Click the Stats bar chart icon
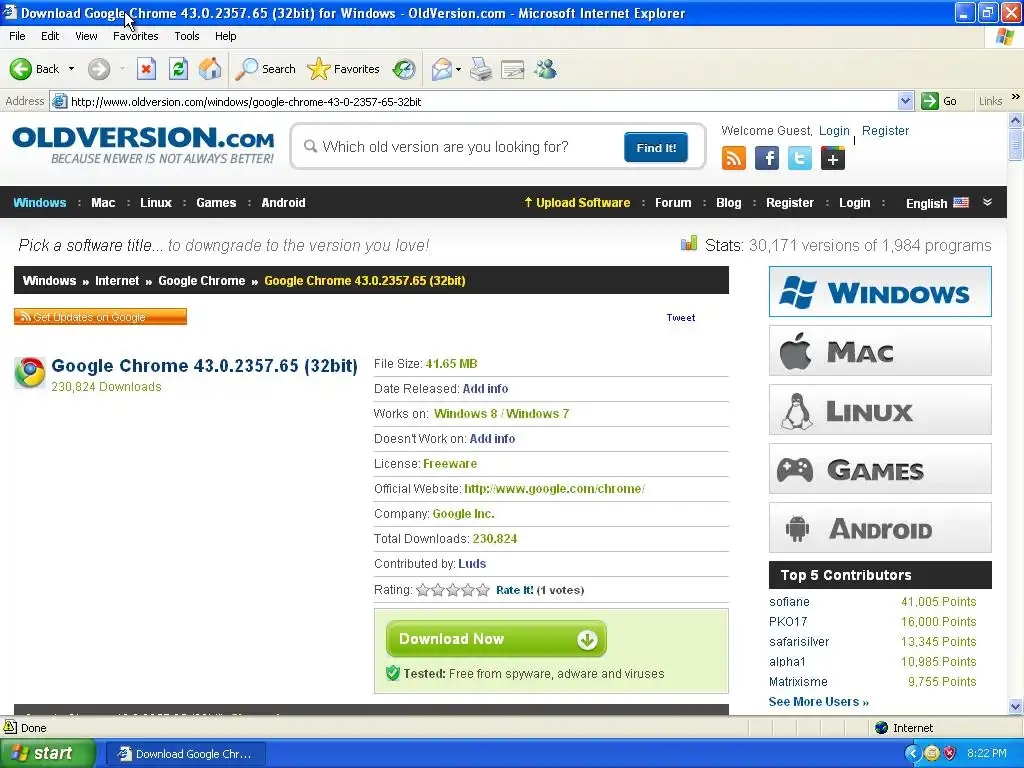 coord(689,244)
